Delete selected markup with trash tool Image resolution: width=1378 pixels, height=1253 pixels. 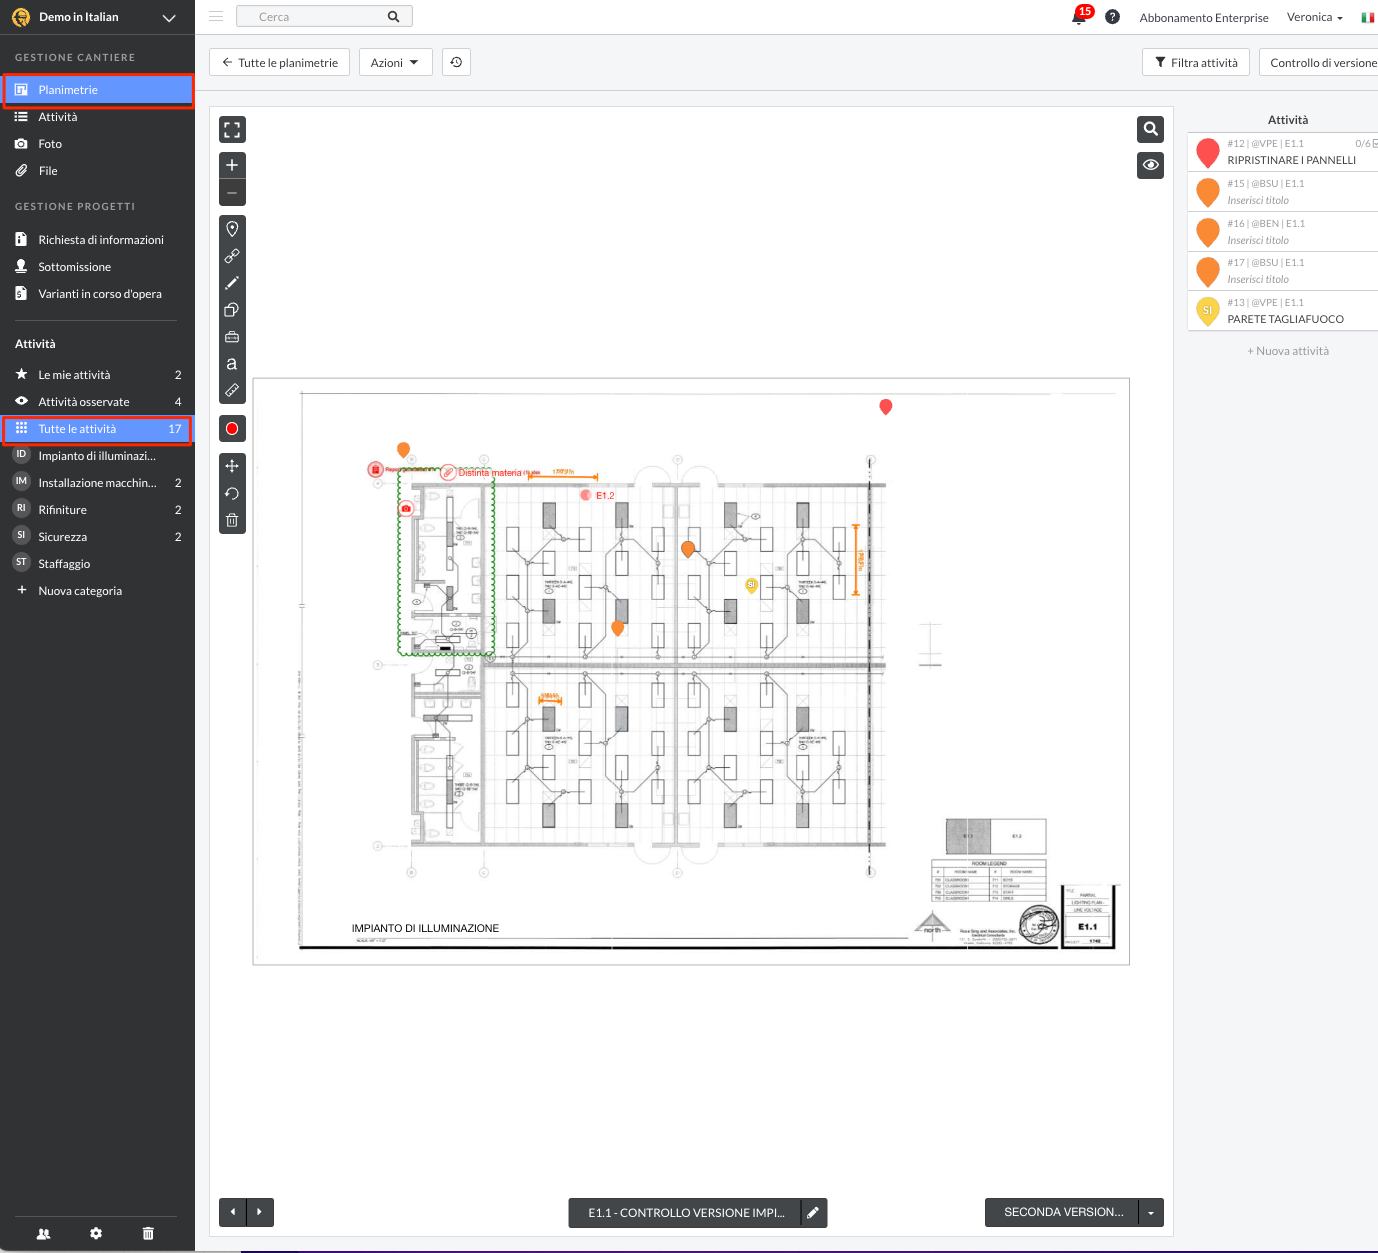[232, 520]
